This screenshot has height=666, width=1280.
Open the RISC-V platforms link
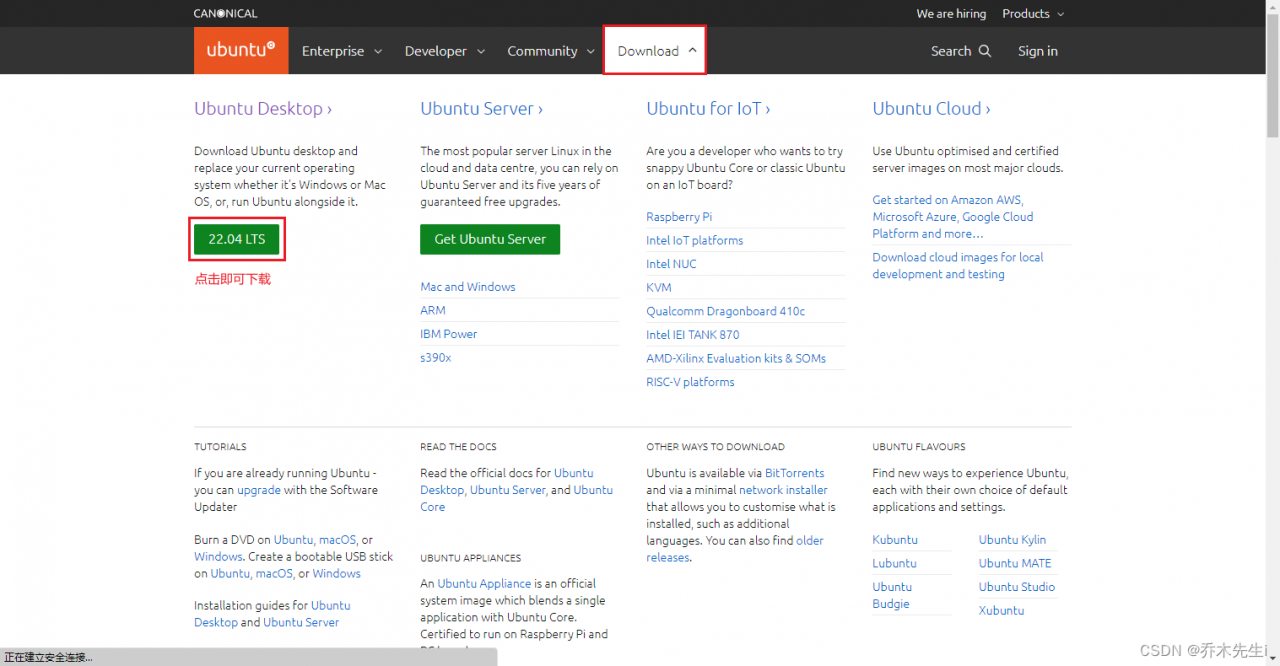690,382
